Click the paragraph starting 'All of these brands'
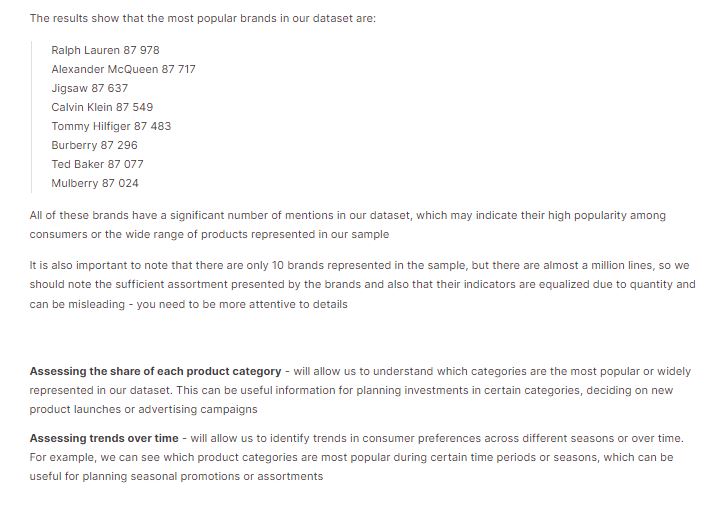 click(348, 225)
